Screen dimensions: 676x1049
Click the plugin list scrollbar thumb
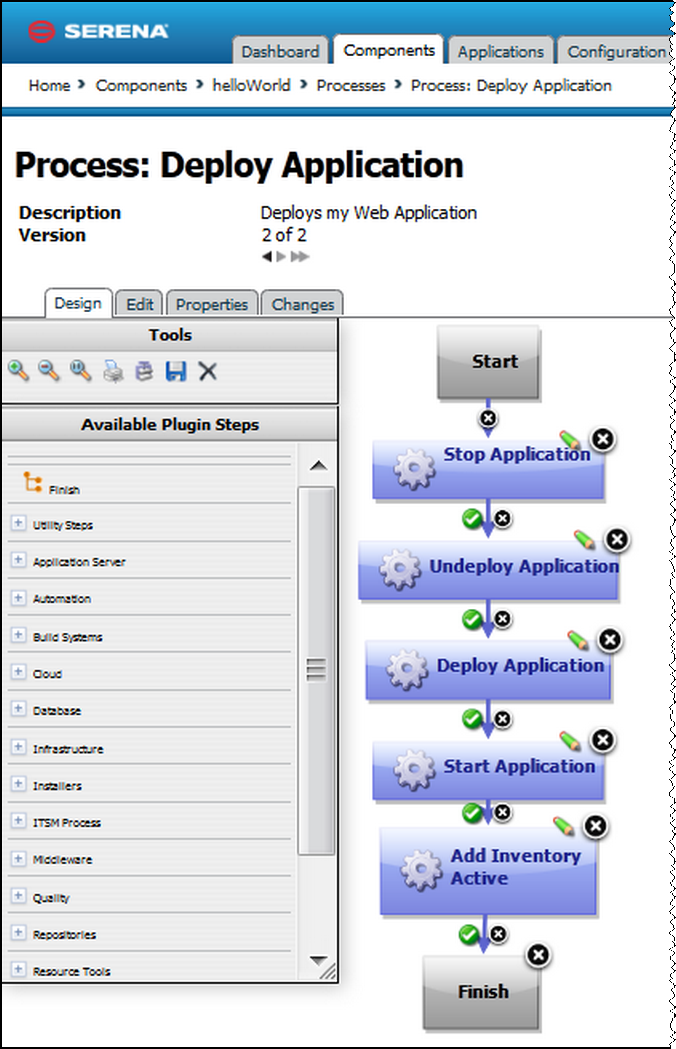click(316, 670)
